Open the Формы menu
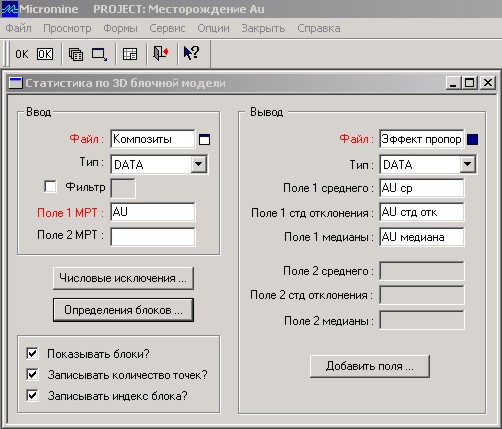 [120, 28]
